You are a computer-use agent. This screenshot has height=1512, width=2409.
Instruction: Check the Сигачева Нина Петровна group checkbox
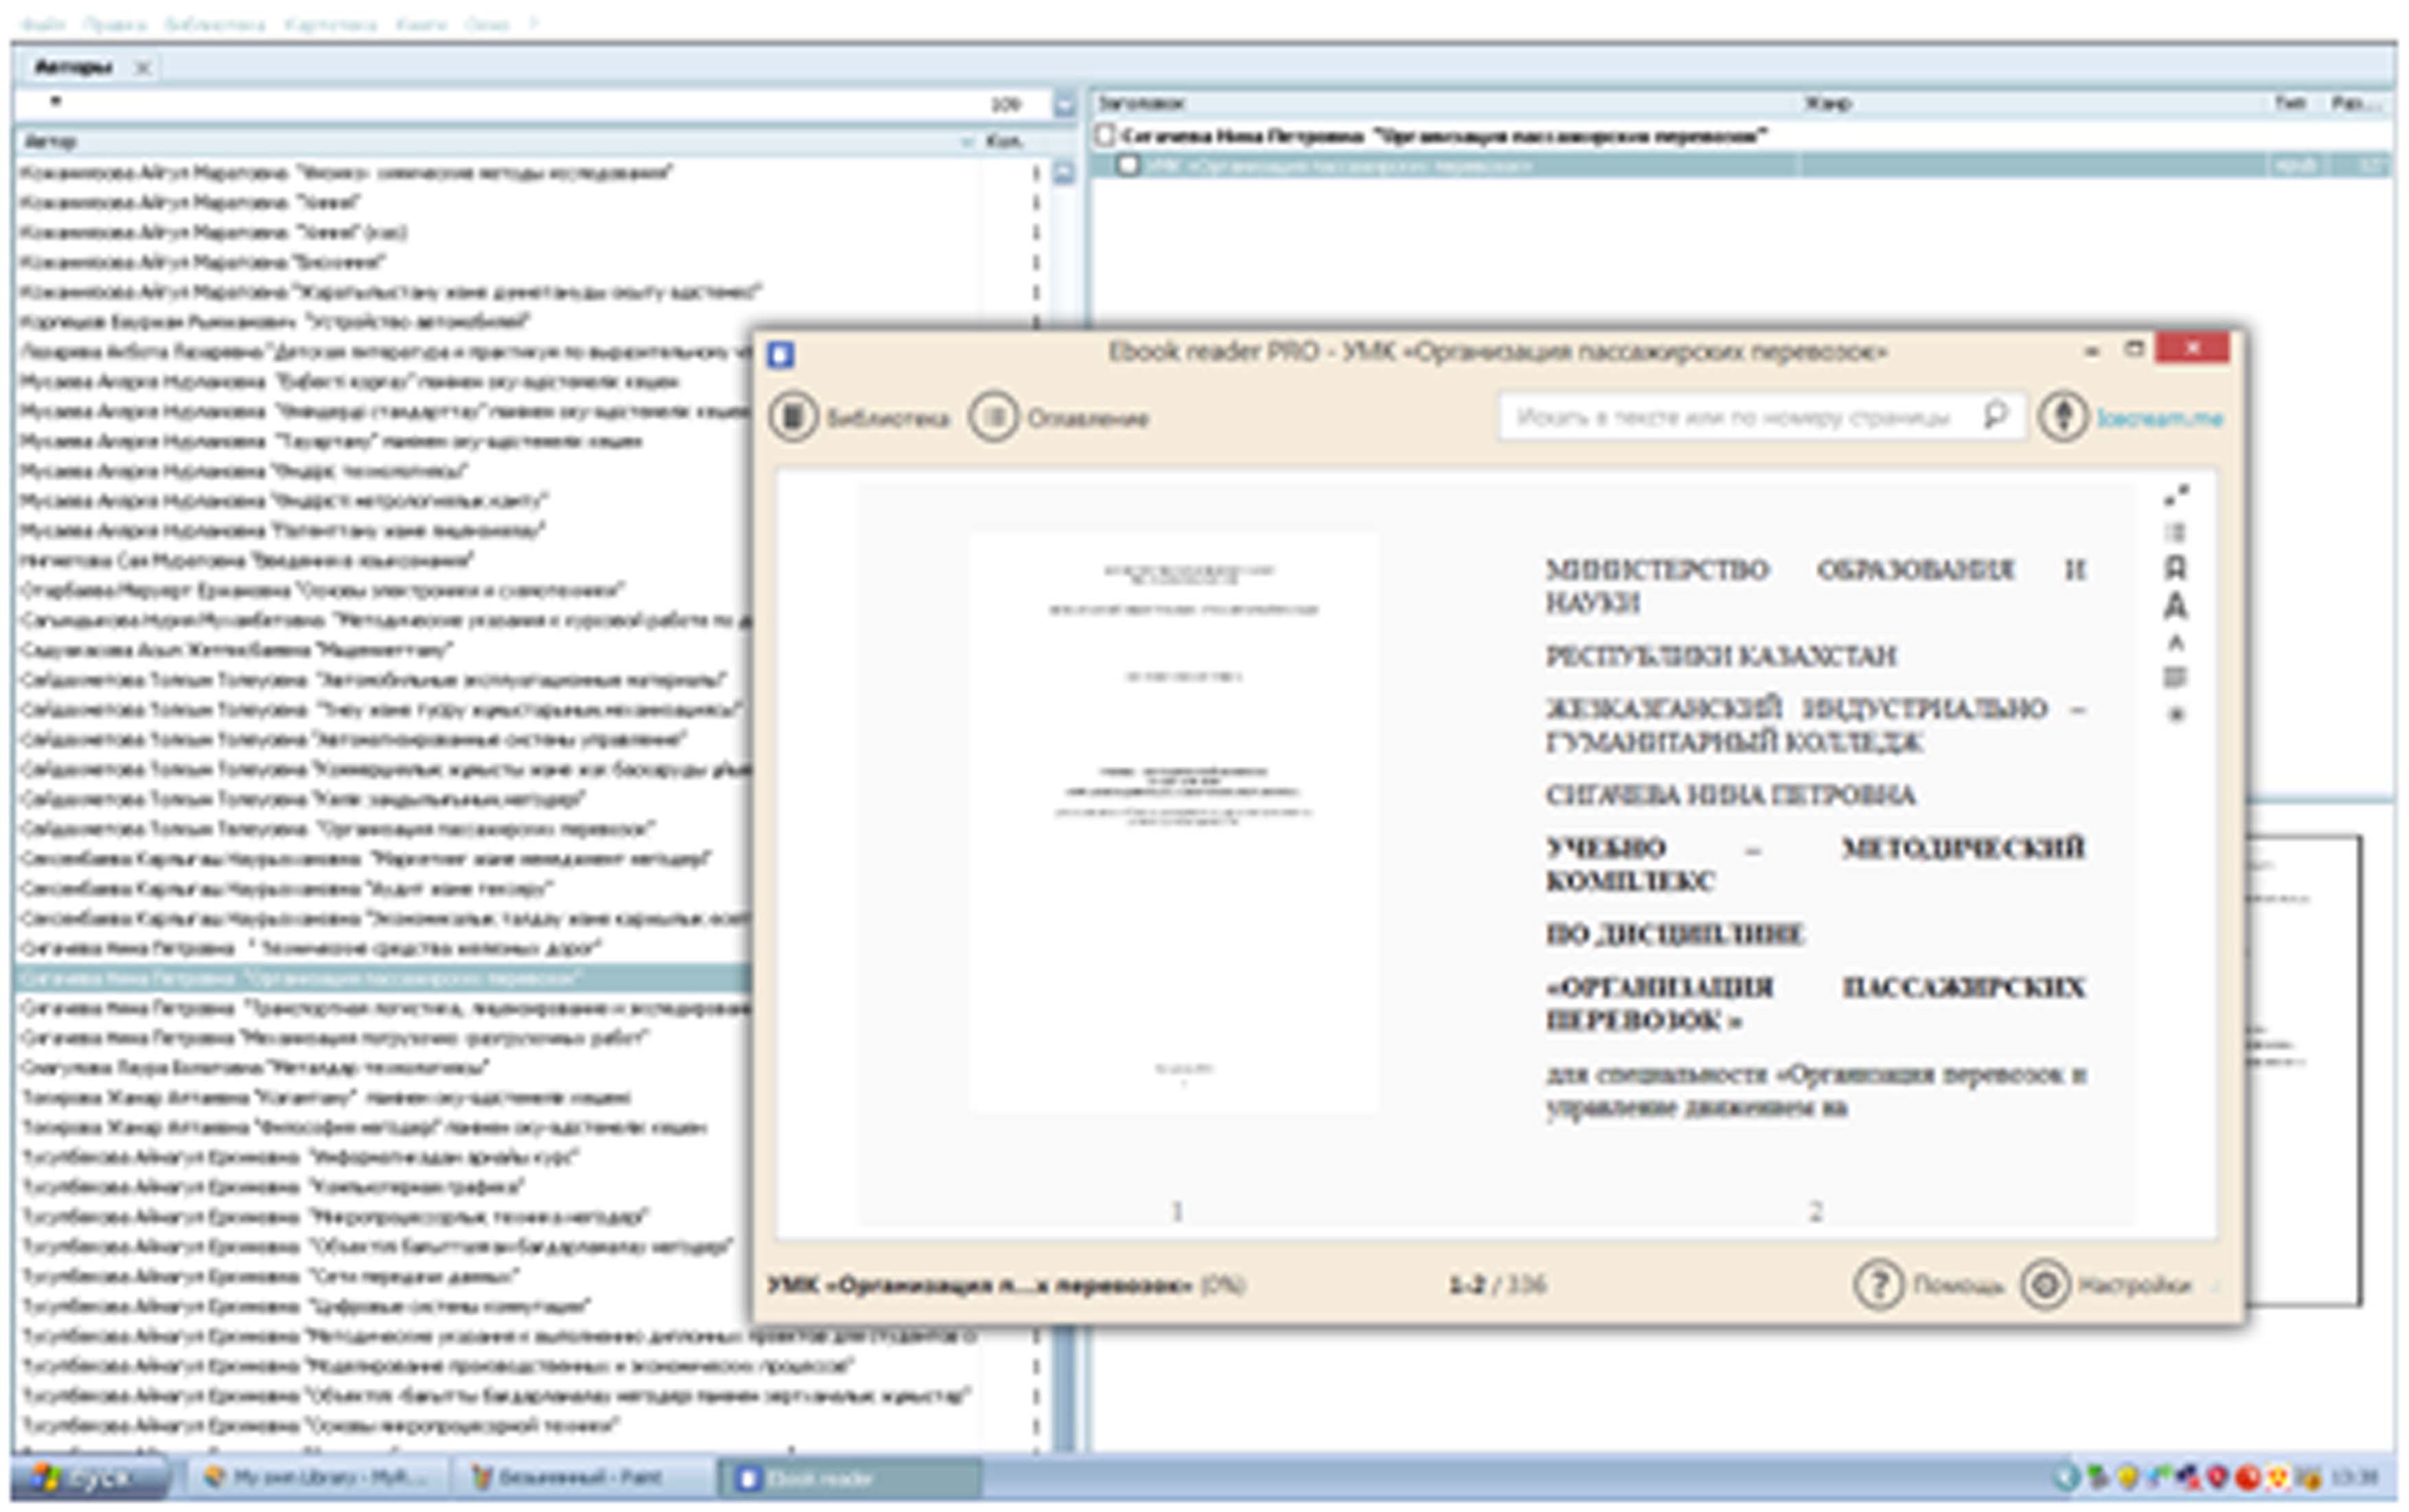click(x=1104, y=135)
